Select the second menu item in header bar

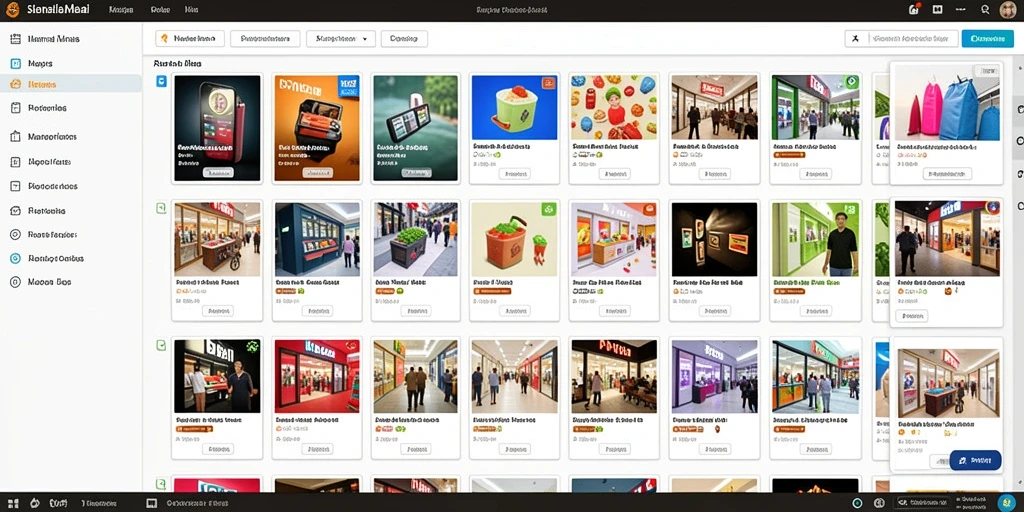pyautogui.click(x=160, y=10)
